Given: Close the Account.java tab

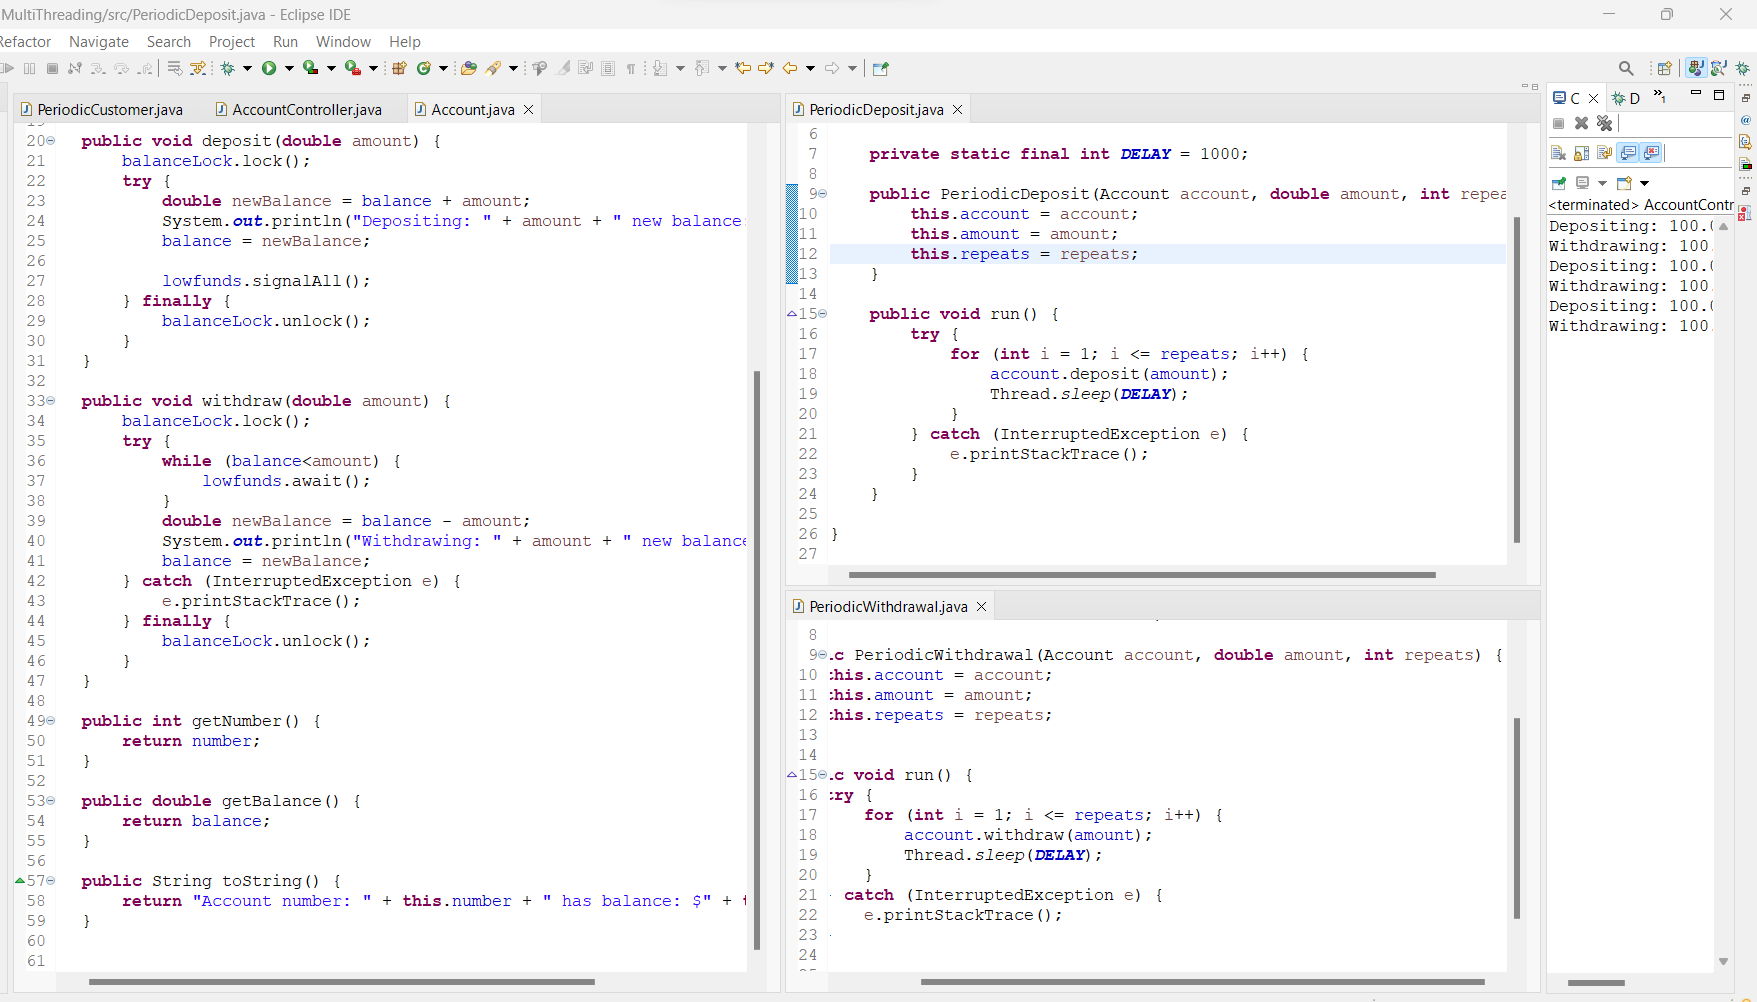Looking at the screenshot, I should coord(529,109).
